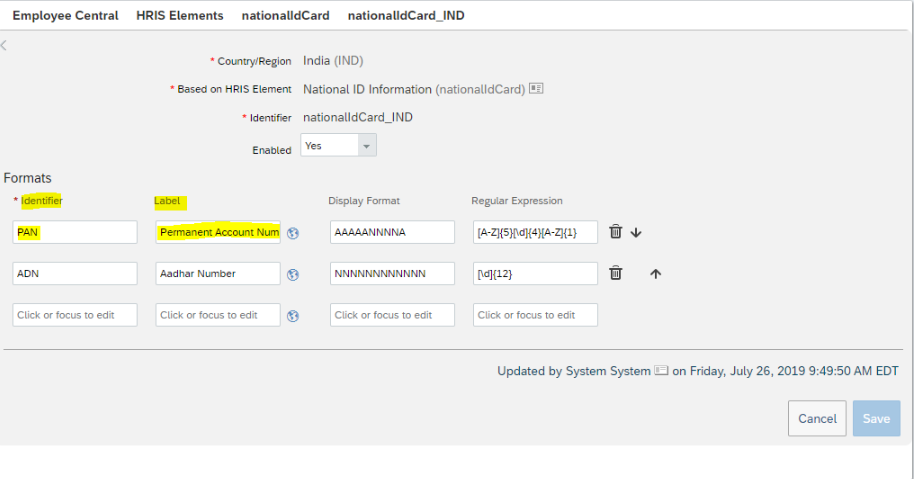The height and width of the screenshot is (479, 914).
Task: Open translations for Aadhar Number label
Action: 293,274
